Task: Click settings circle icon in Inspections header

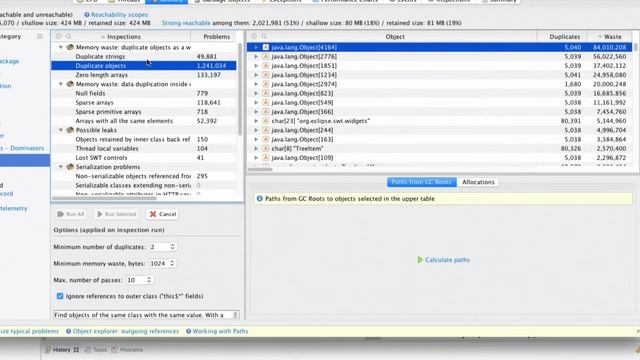Action: (x=58, y=37)
